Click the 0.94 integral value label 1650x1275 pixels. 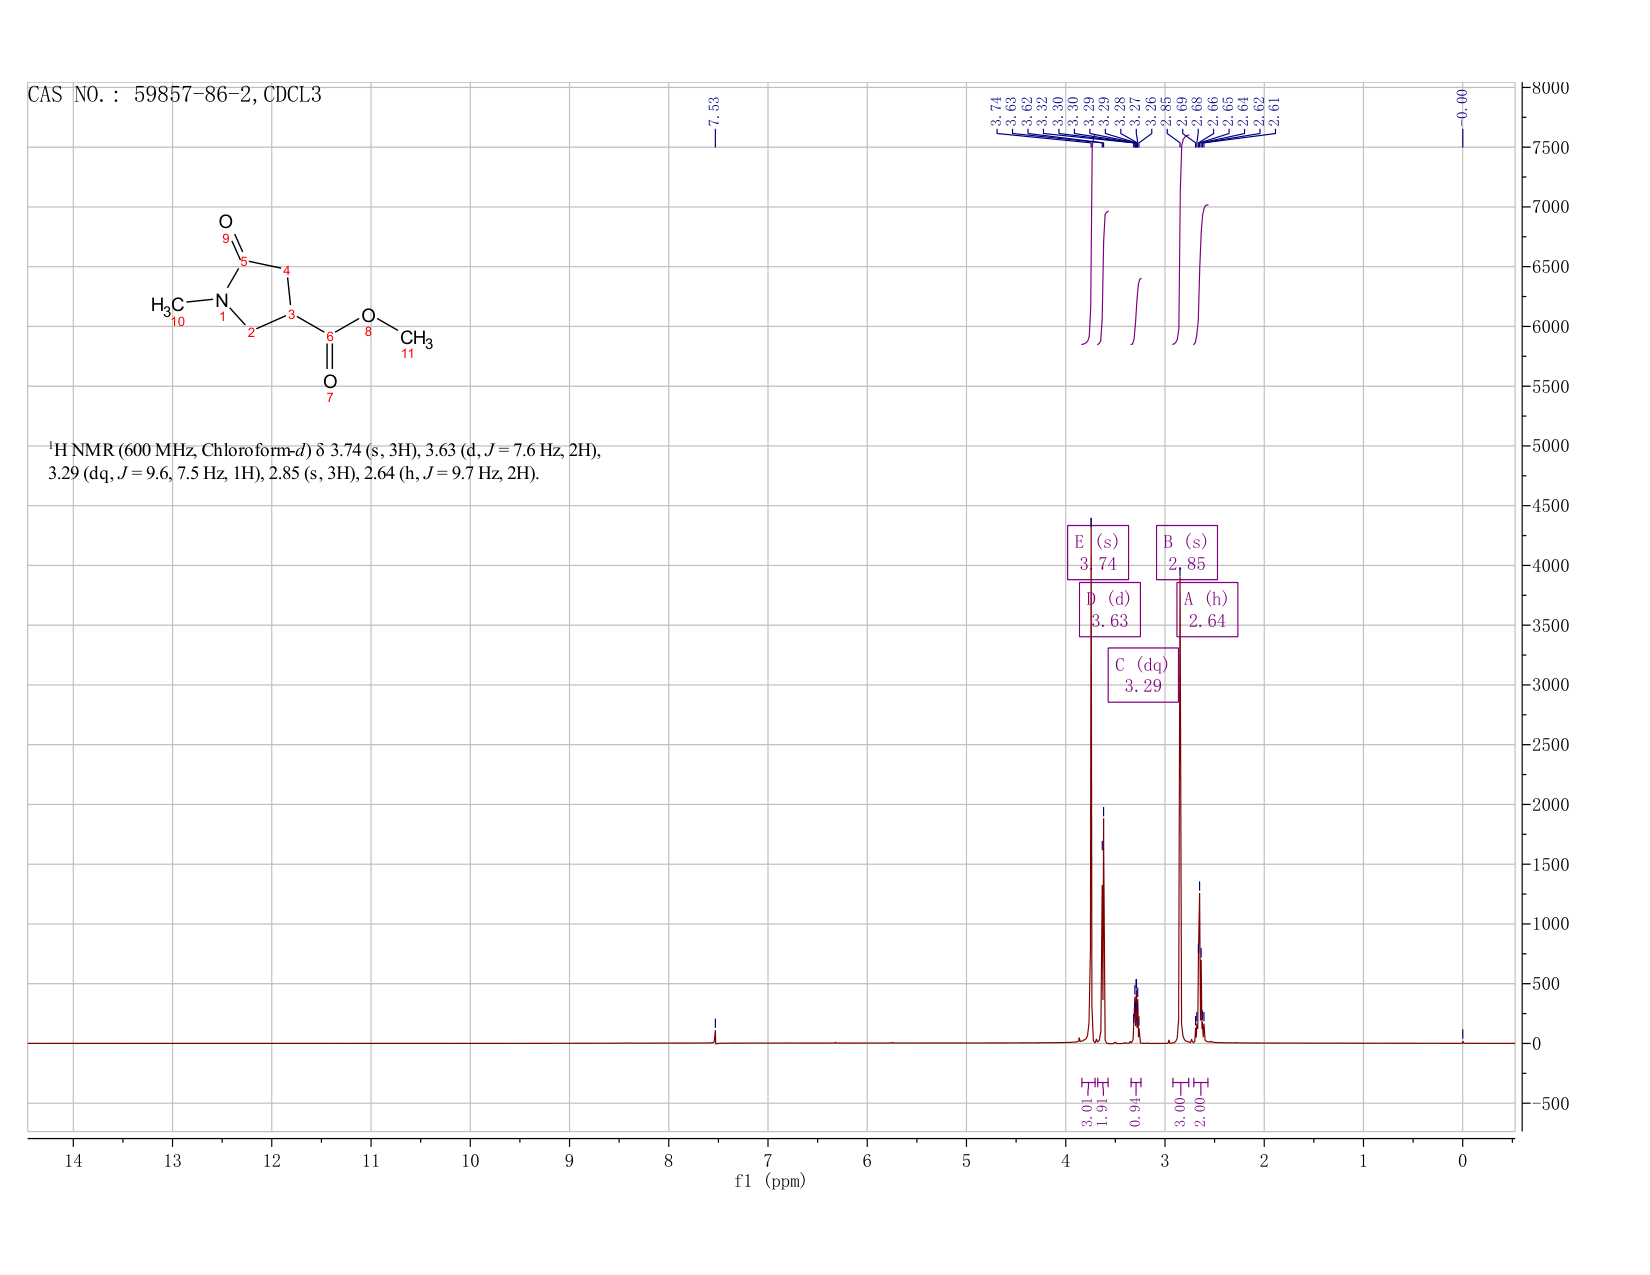point(1135,1111)
